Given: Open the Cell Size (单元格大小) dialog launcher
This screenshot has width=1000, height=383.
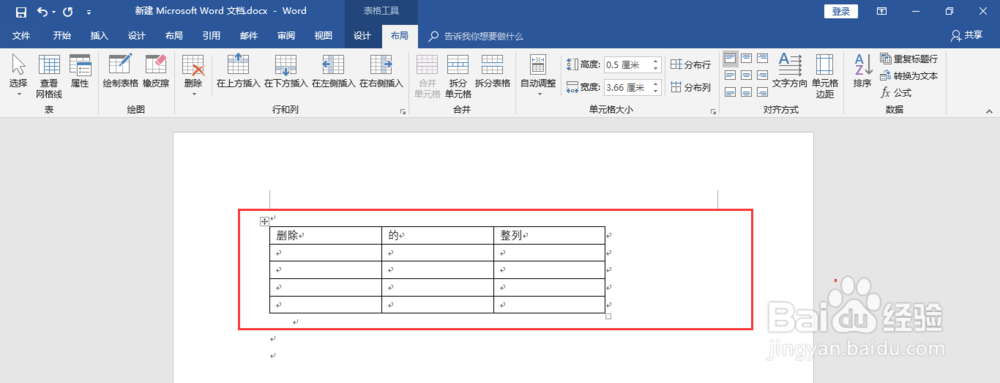Looking at the screenshot, I should click(713, 112).
